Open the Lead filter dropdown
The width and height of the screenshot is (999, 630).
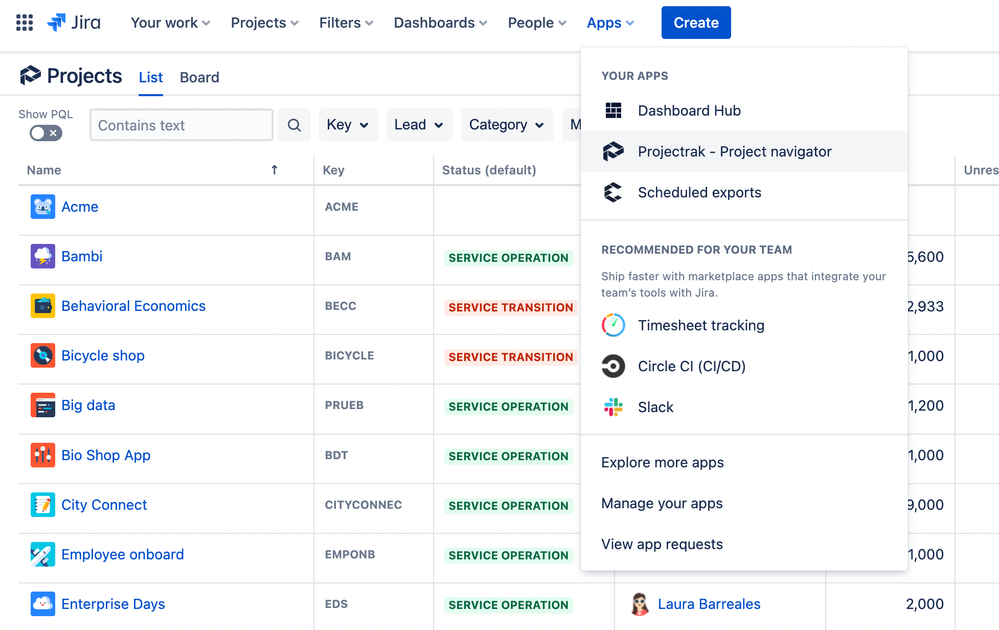coord(419,125)
